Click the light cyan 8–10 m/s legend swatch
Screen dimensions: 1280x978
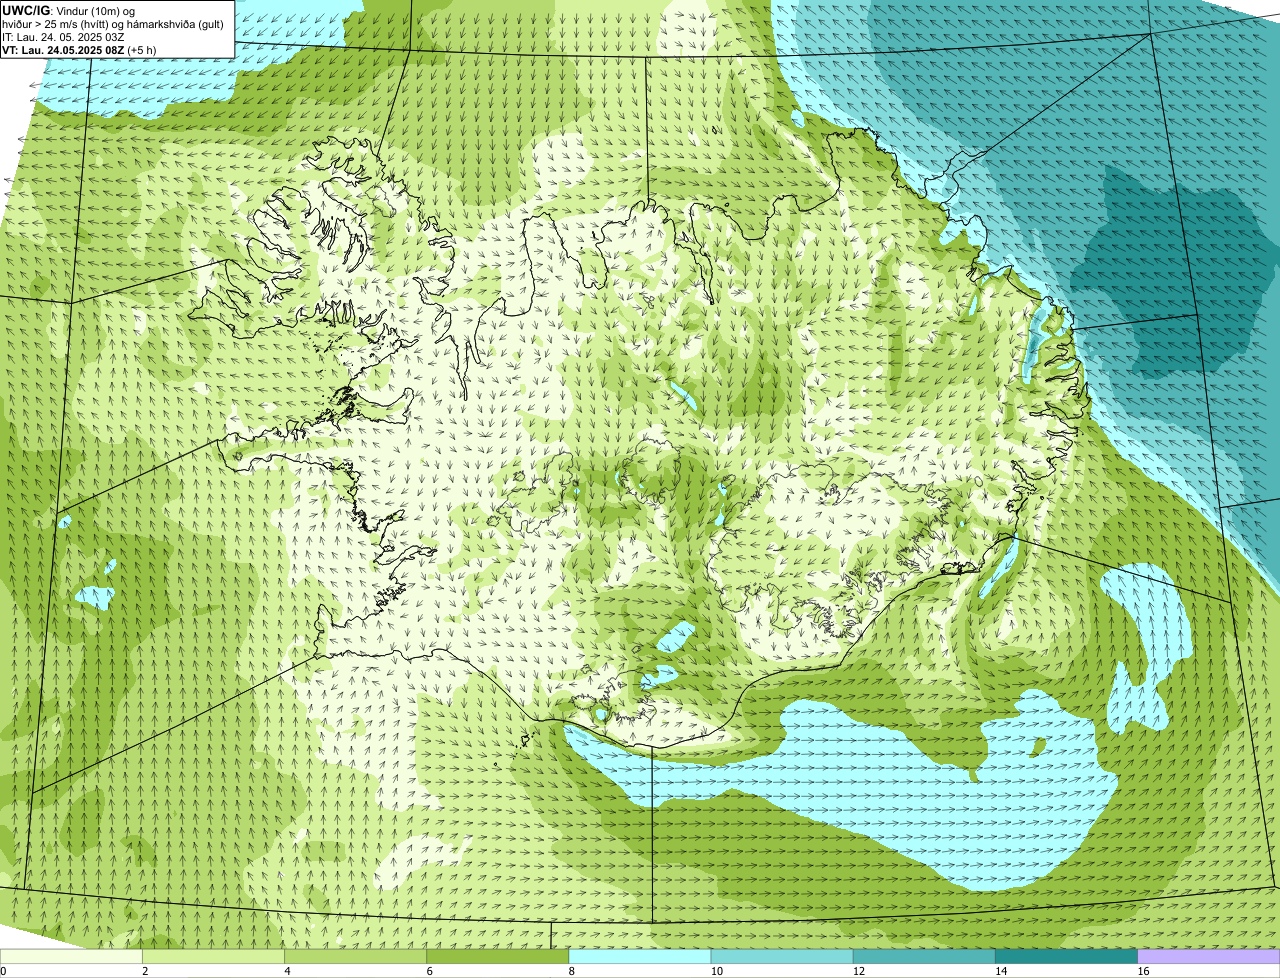[x=640, y=957]
